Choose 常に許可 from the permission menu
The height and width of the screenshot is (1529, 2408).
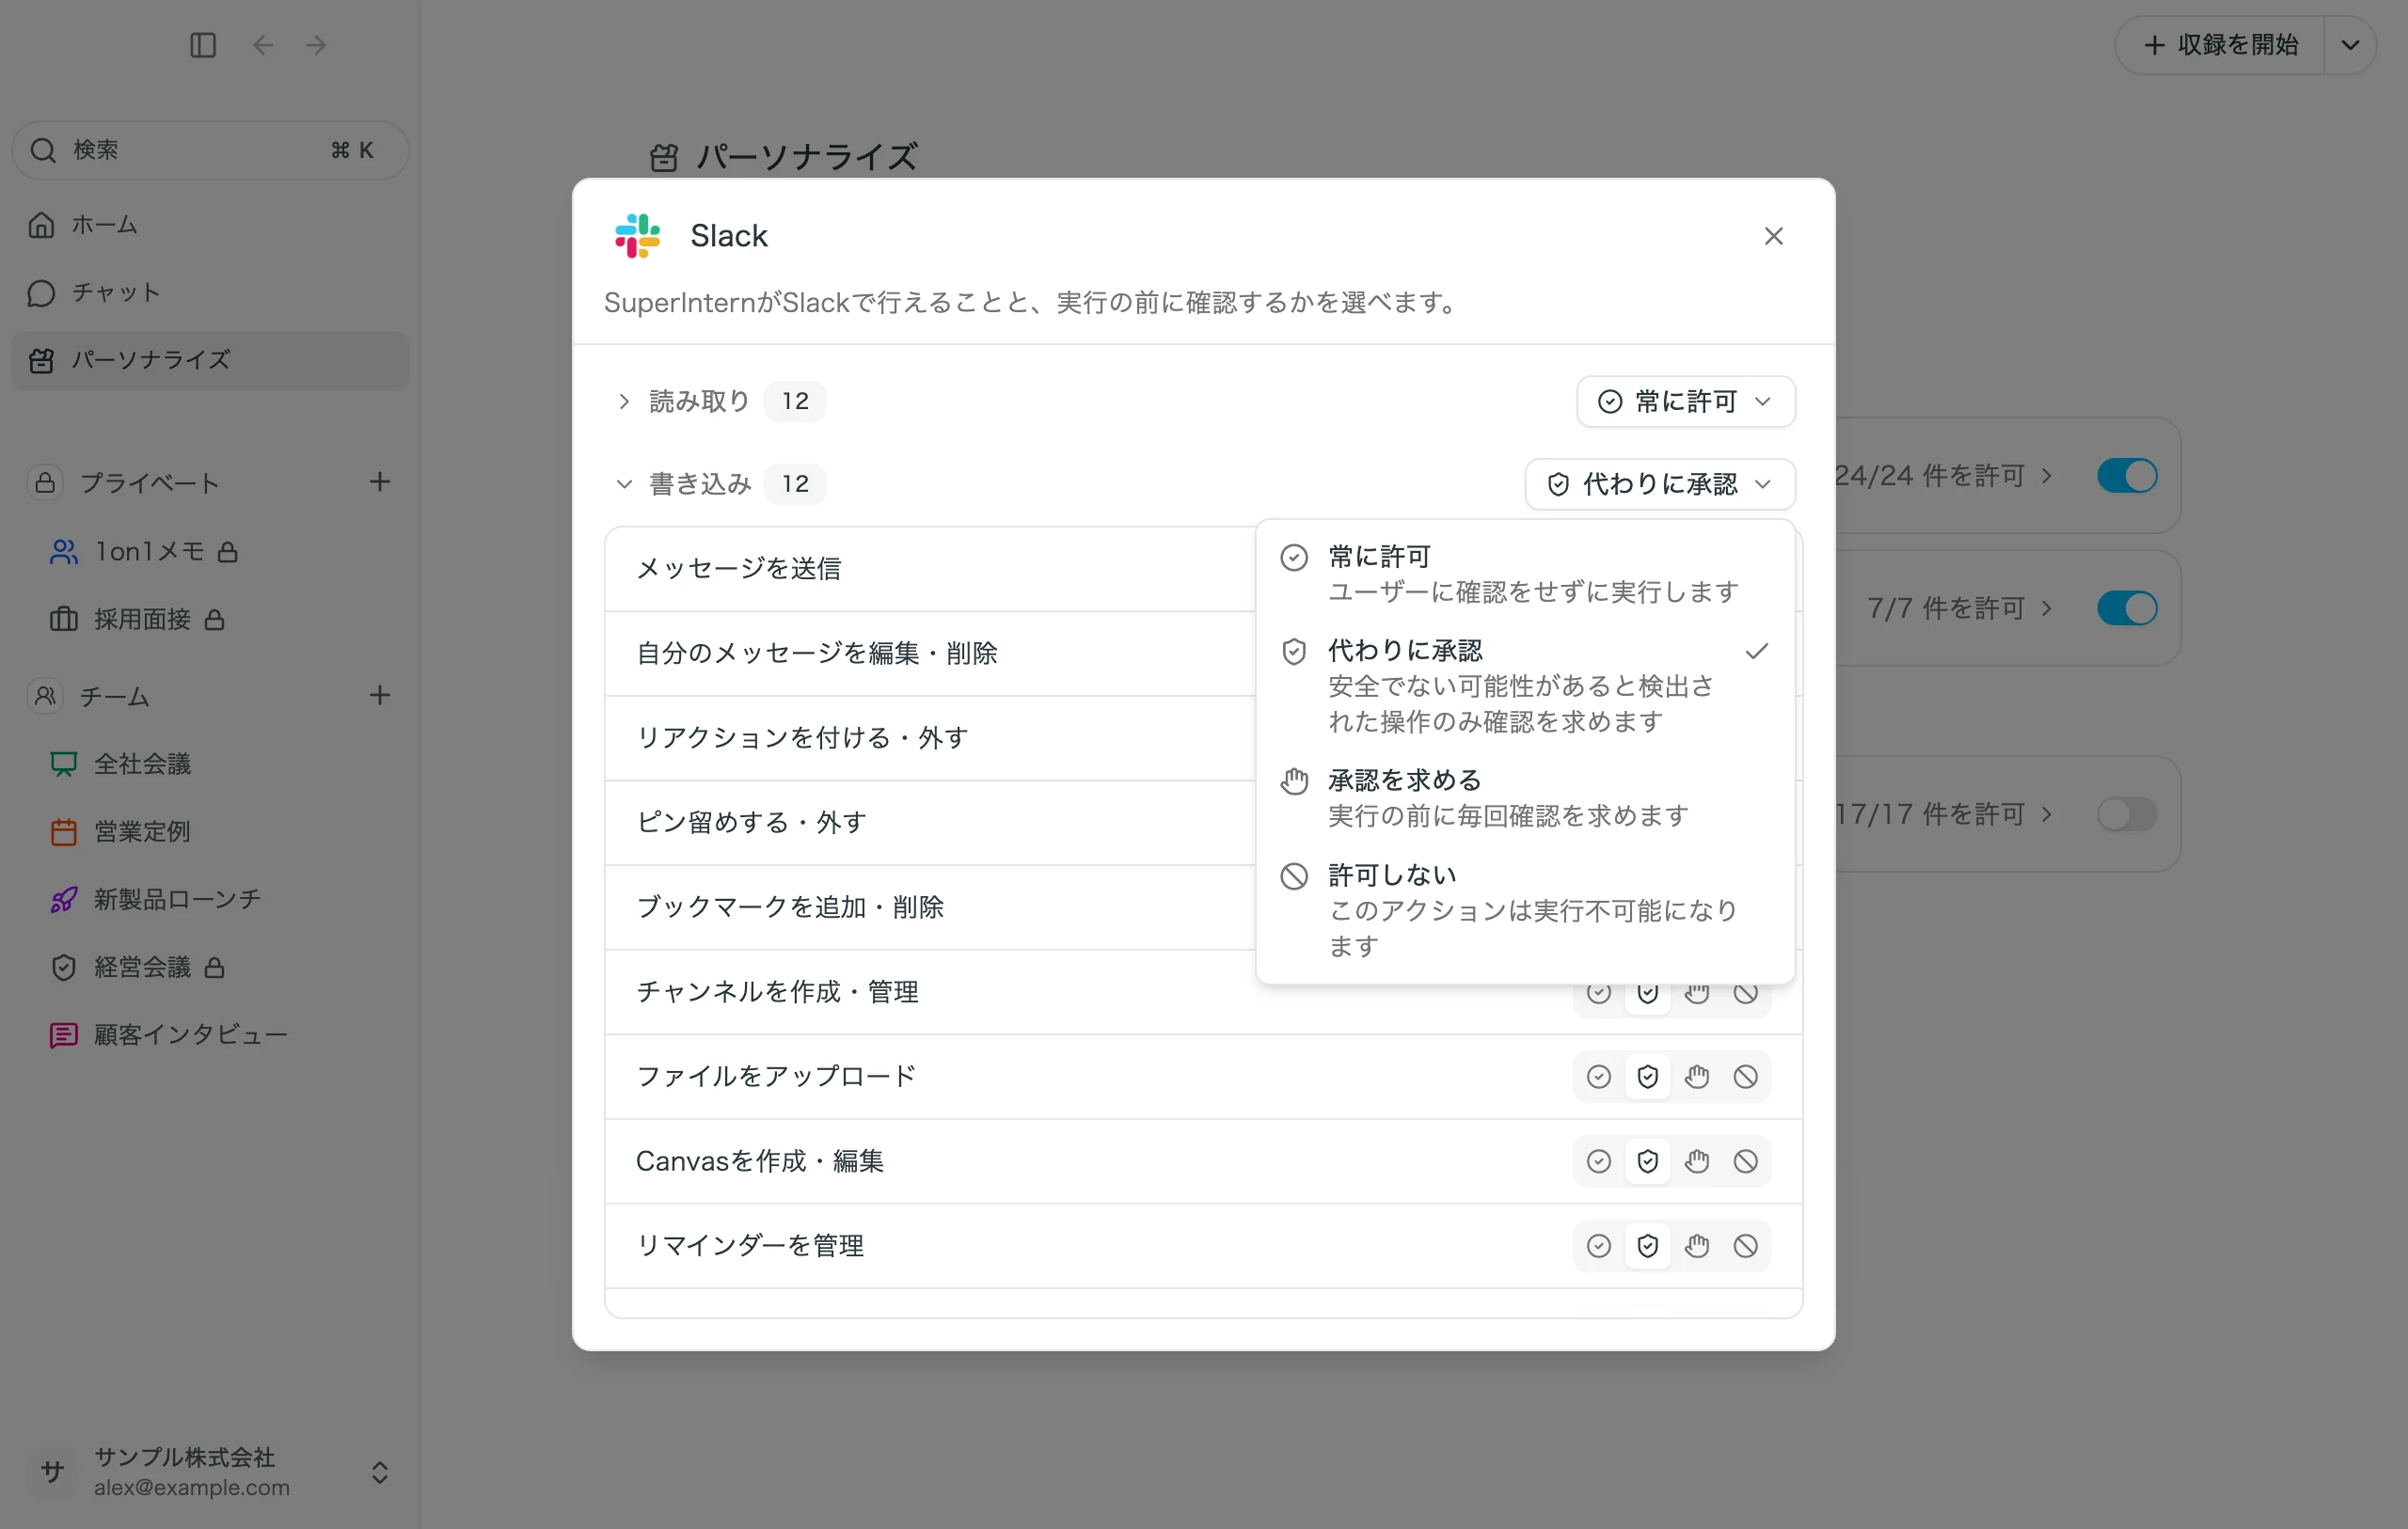(1524, 573)
